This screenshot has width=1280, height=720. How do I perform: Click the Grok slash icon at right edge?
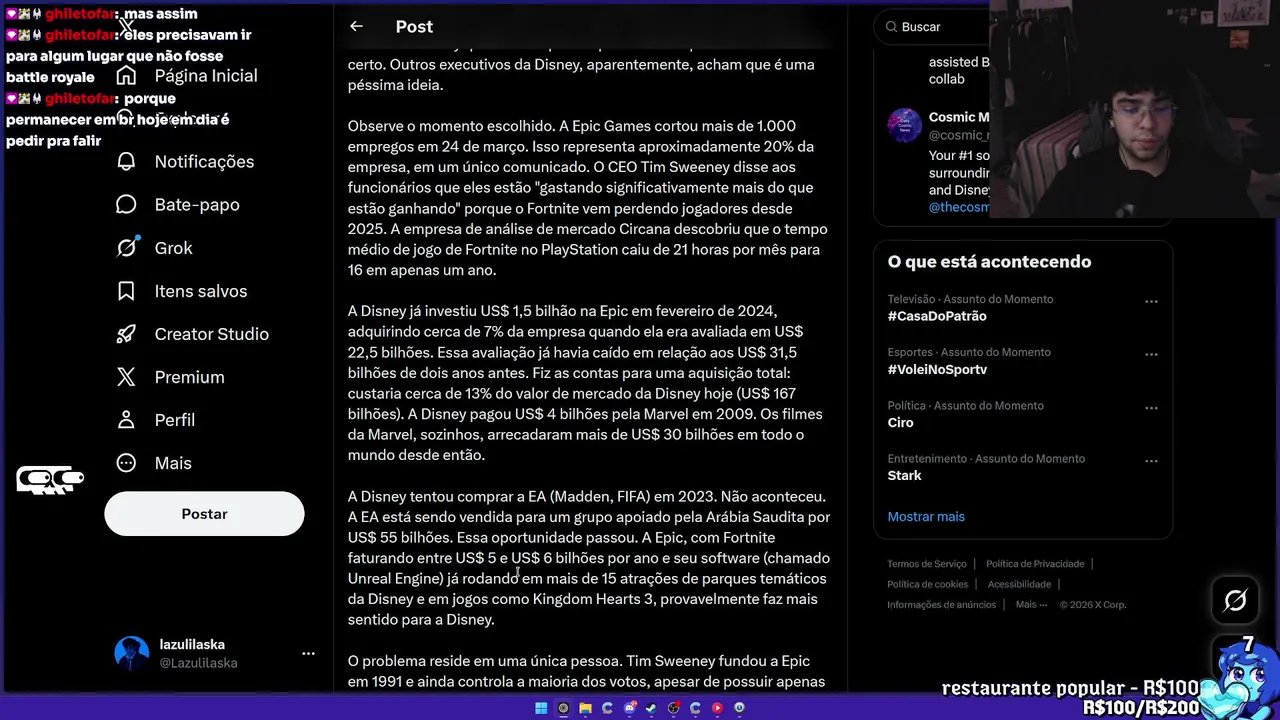[1235, 600]
